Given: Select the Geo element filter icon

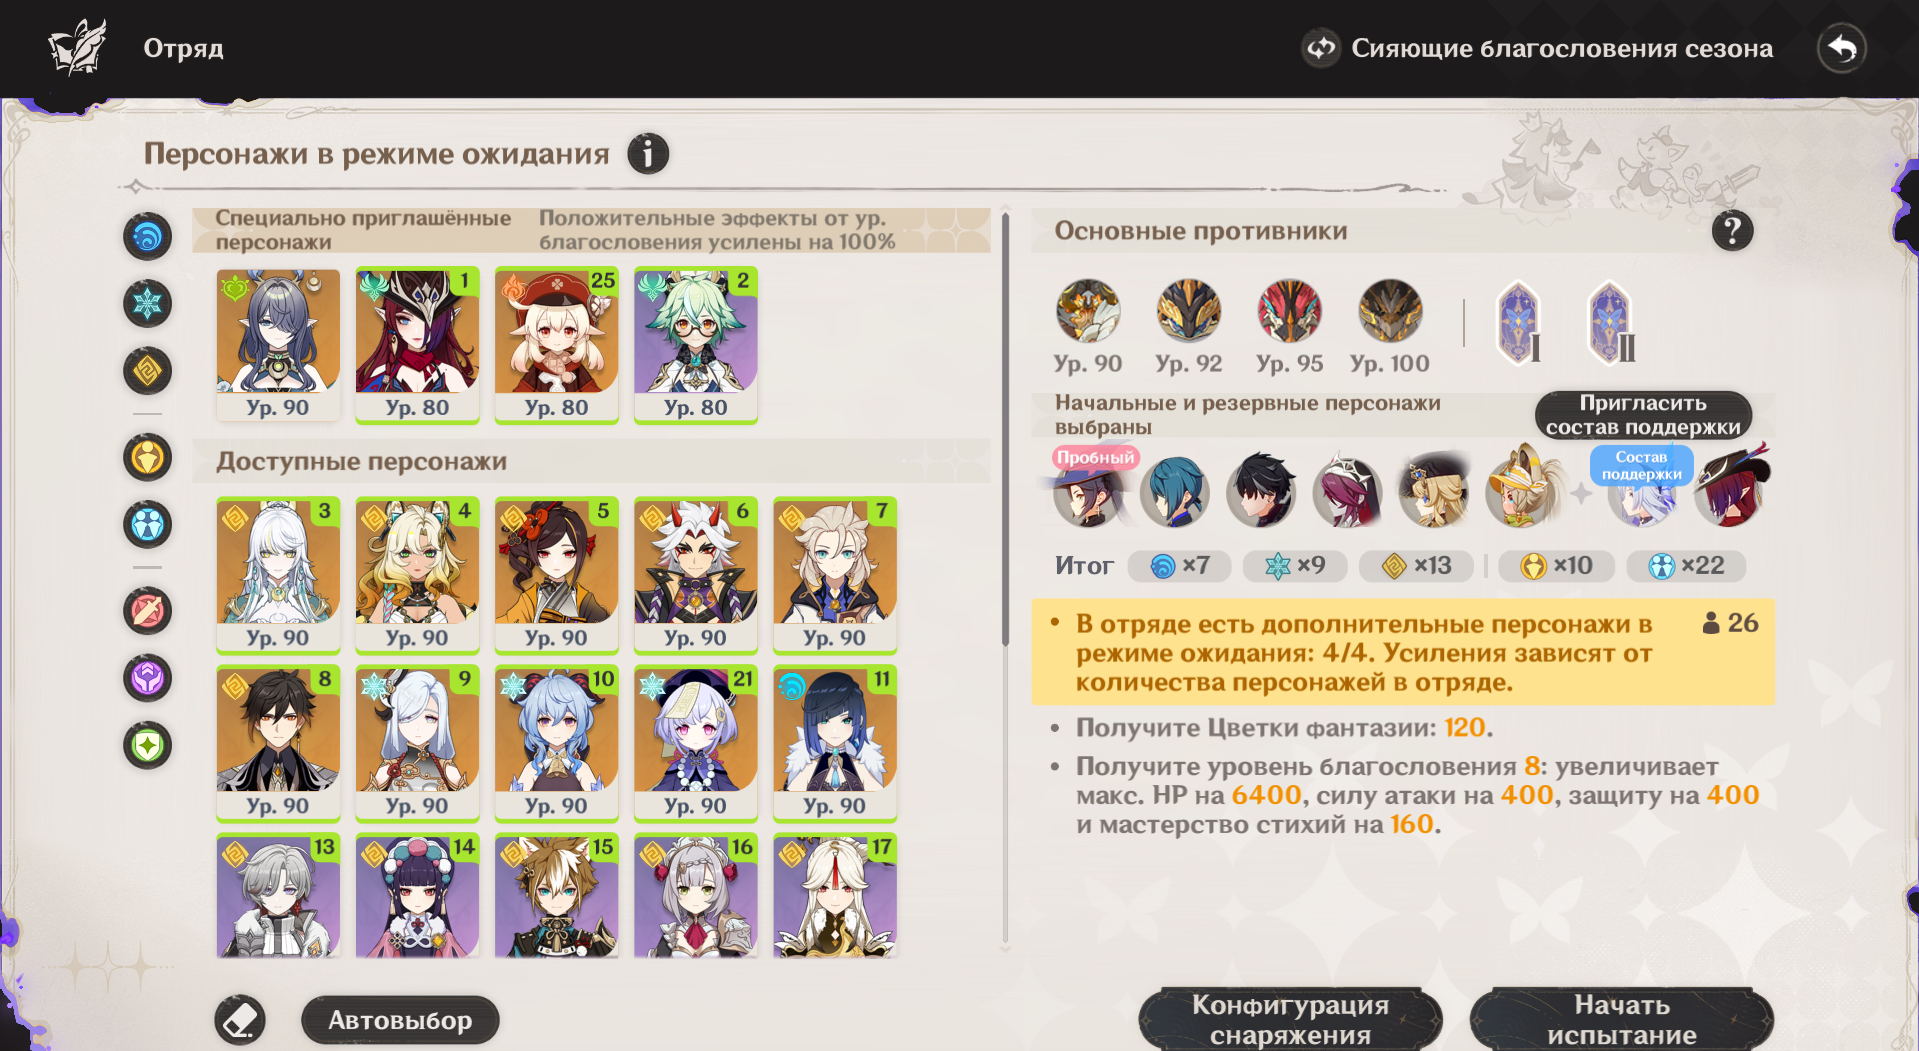Looking at the screenshot, I should [148, 371].
